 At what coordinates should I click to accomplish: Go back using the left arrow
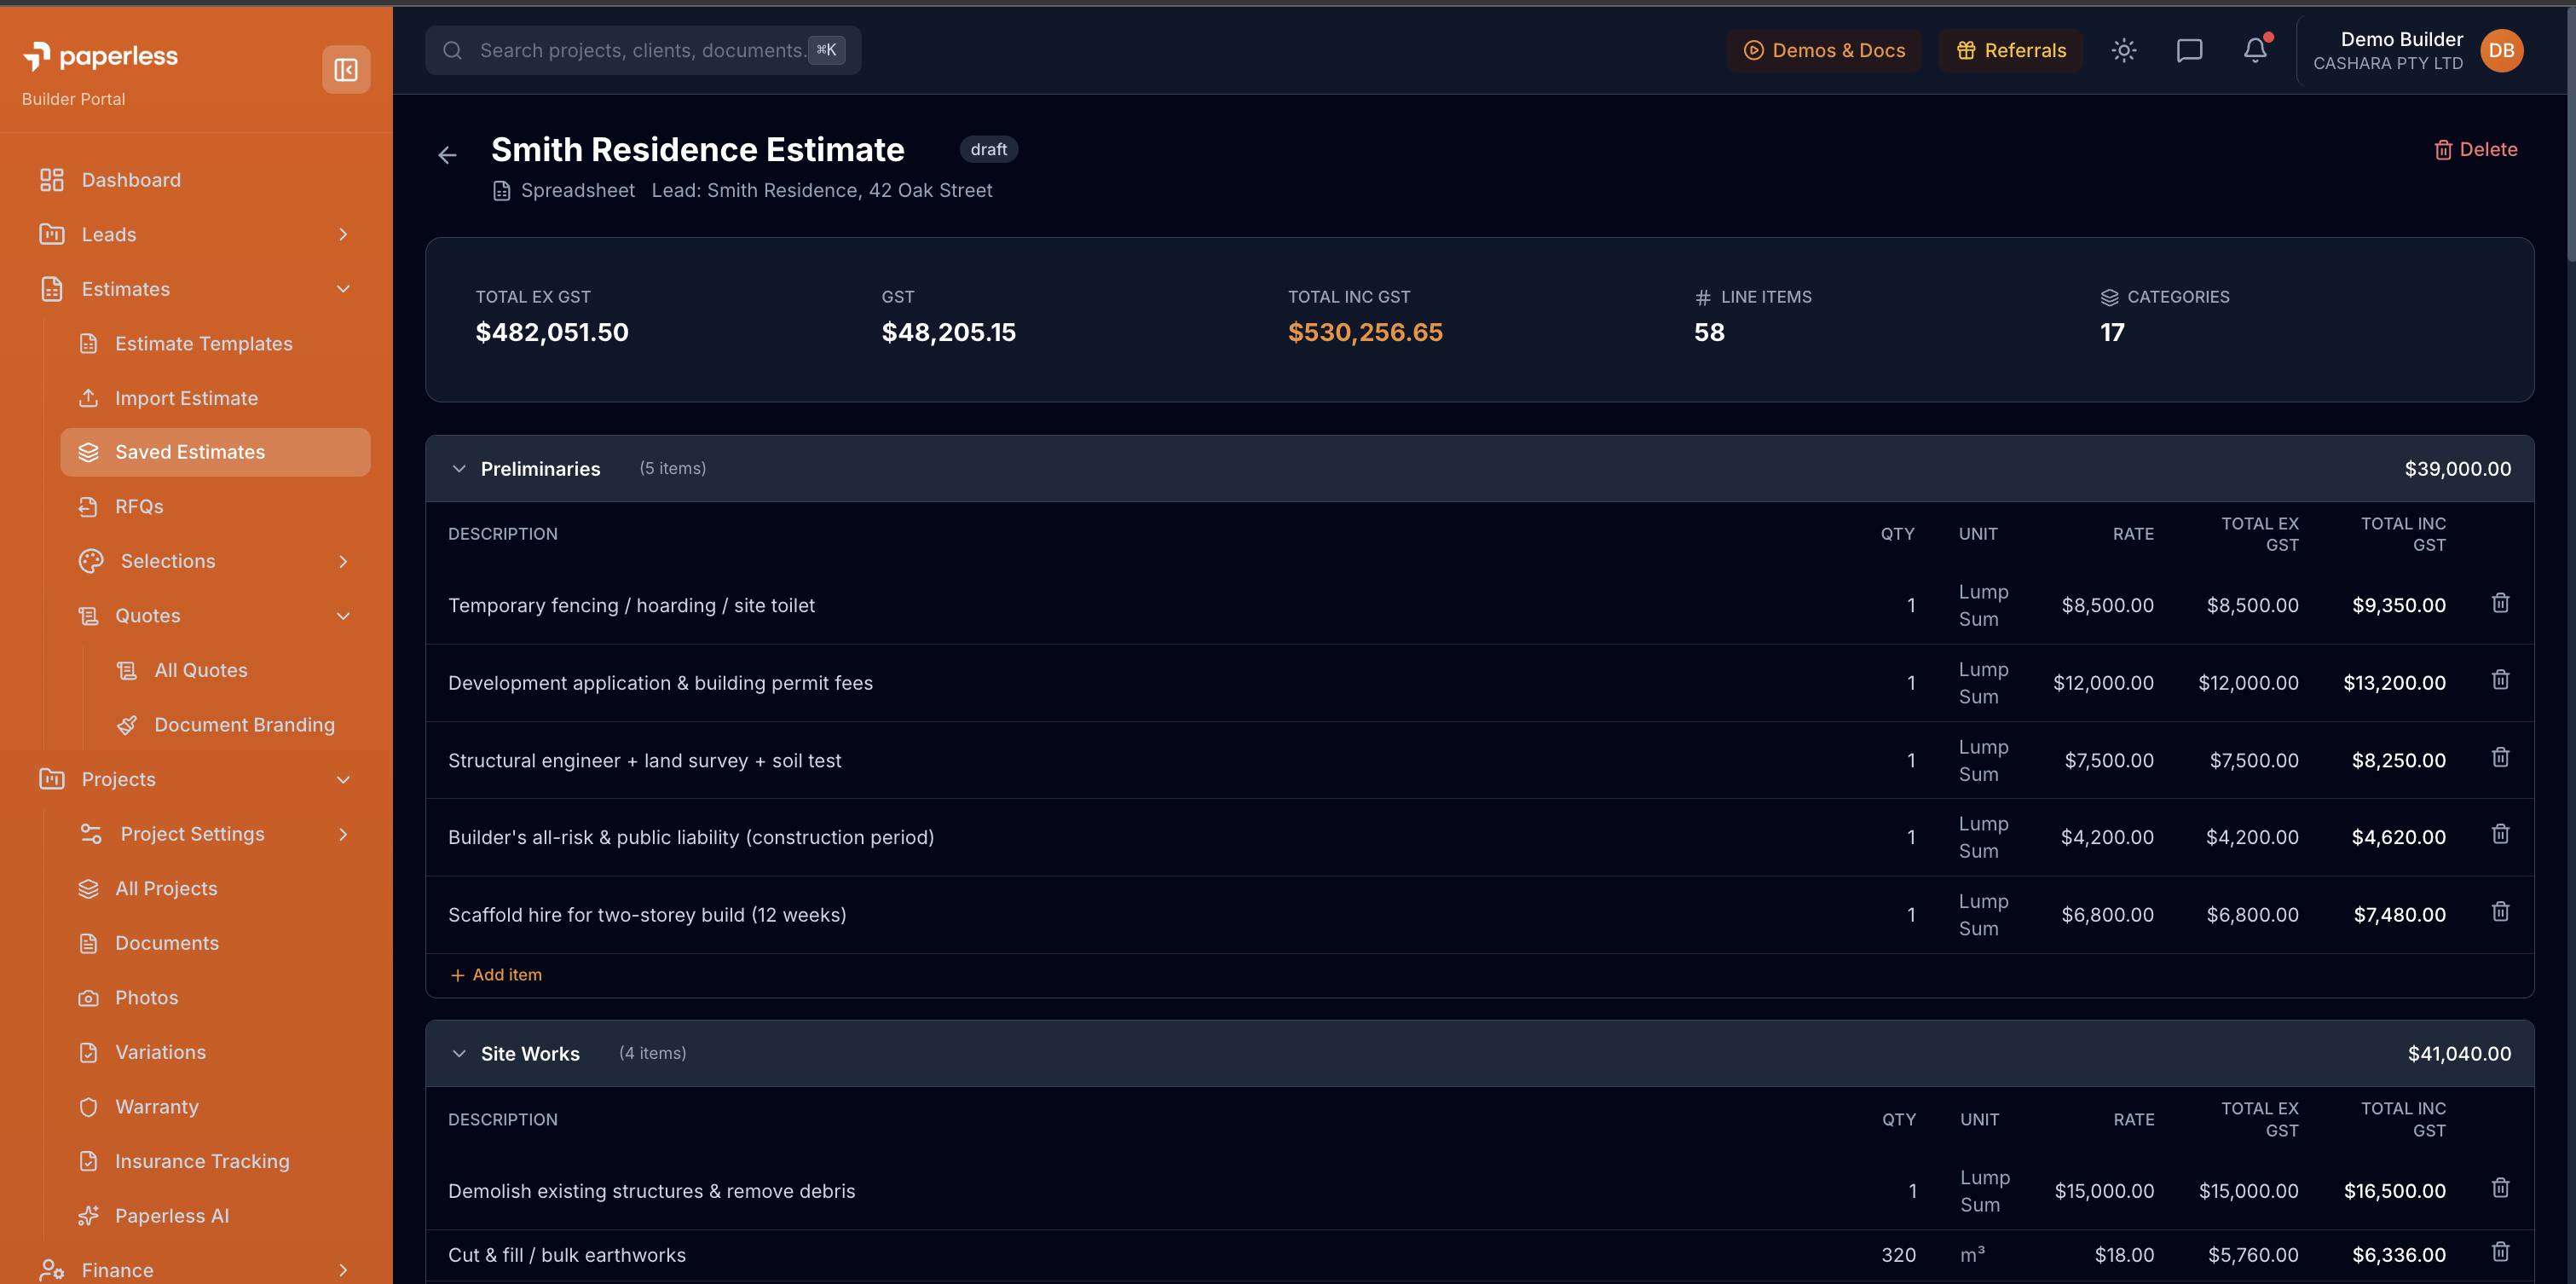pos(447,154)
